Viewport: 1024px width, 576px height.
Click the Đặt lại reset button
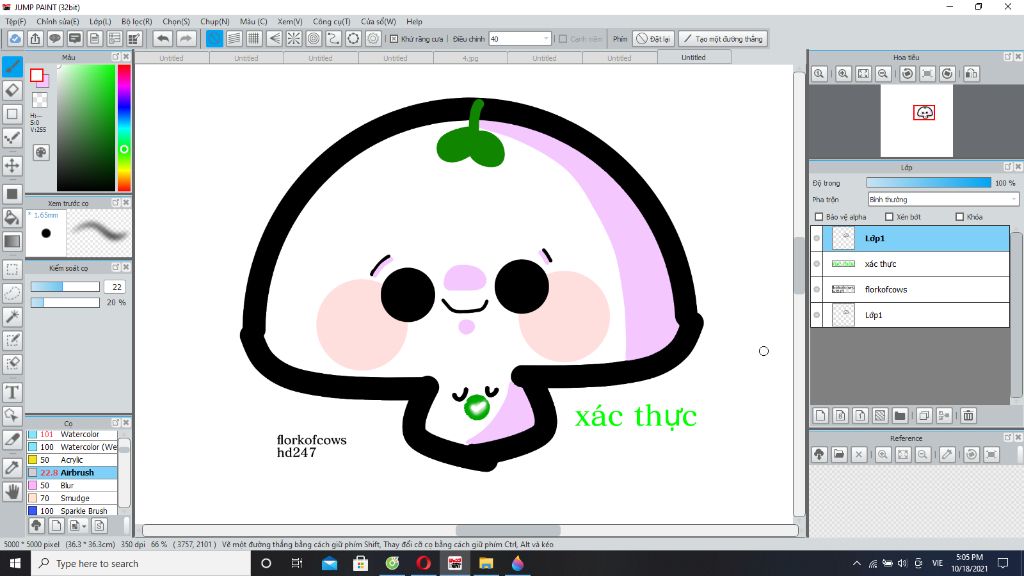tap(653, 39)
